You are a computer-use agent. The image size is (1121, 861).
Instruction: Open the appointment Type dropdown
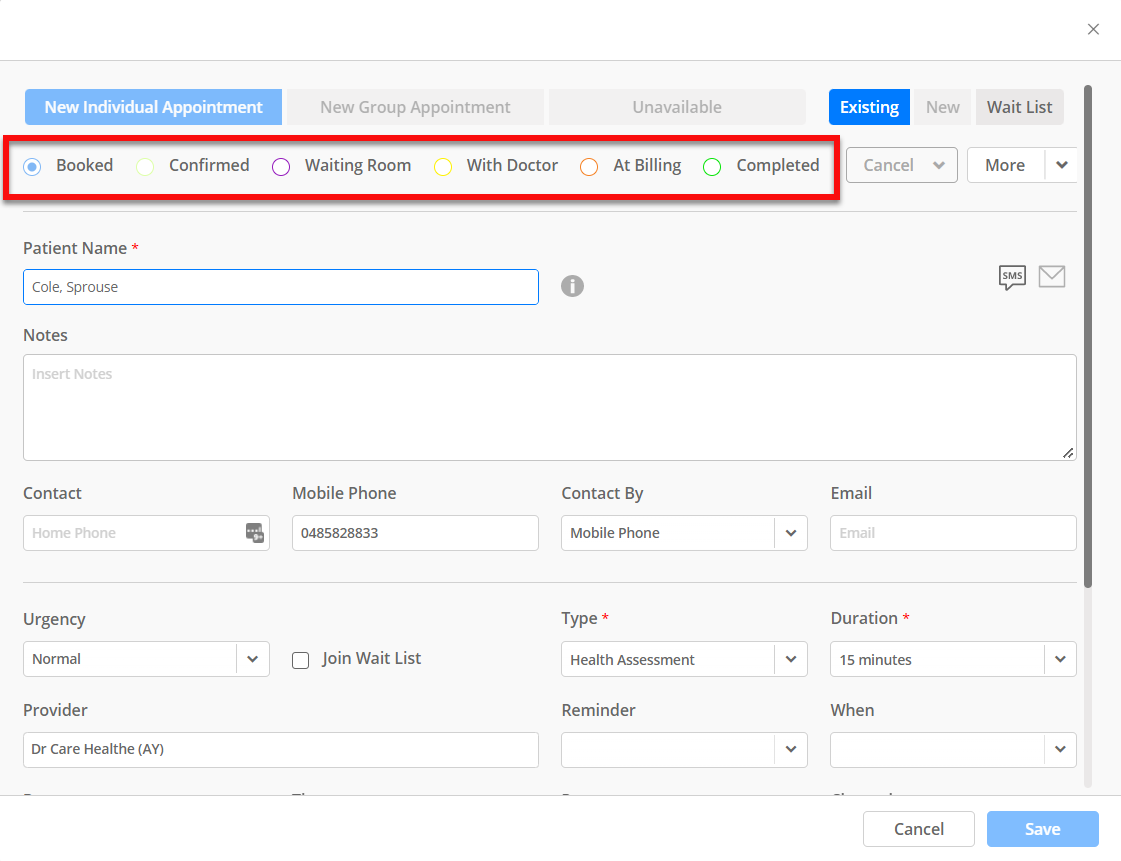pyautogui.click(x=790, y=659)
